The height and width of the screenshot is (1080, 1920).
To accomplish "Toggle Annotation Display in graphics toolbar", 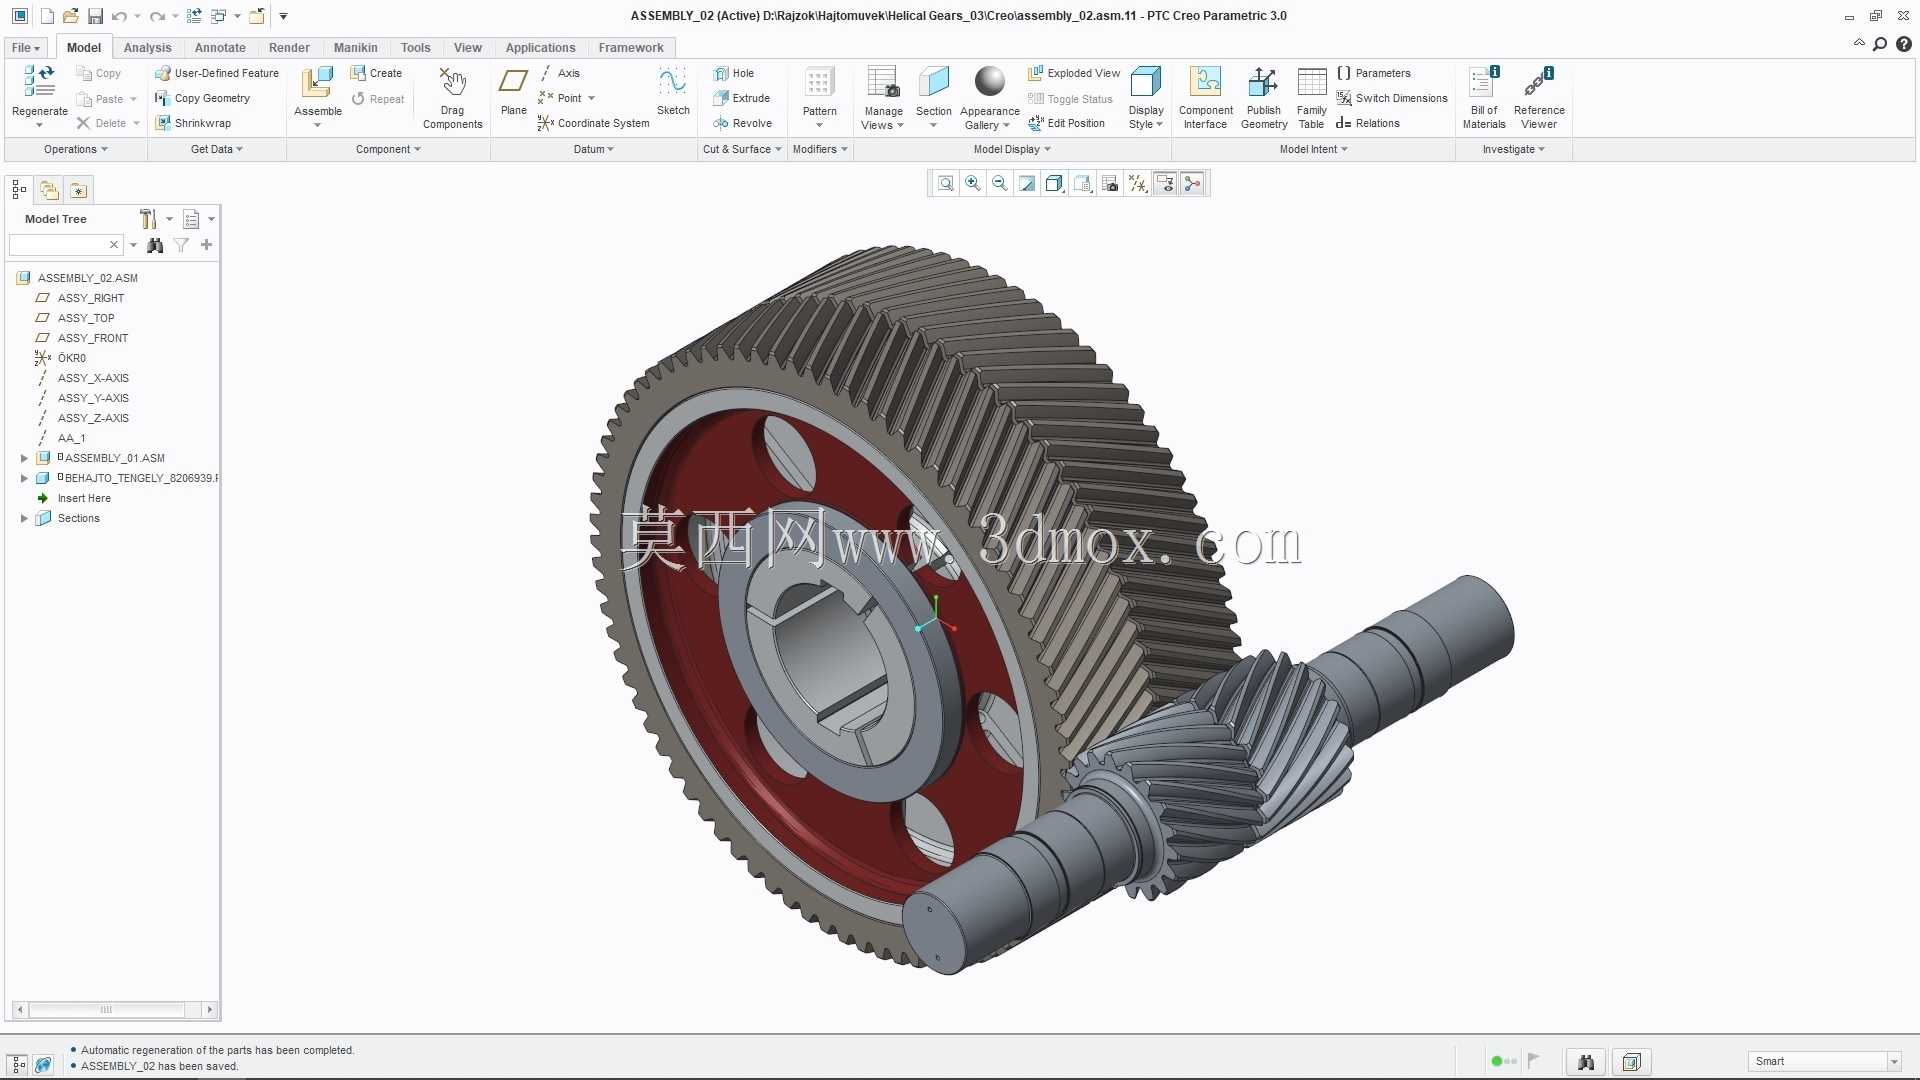I will (1165, 184).
